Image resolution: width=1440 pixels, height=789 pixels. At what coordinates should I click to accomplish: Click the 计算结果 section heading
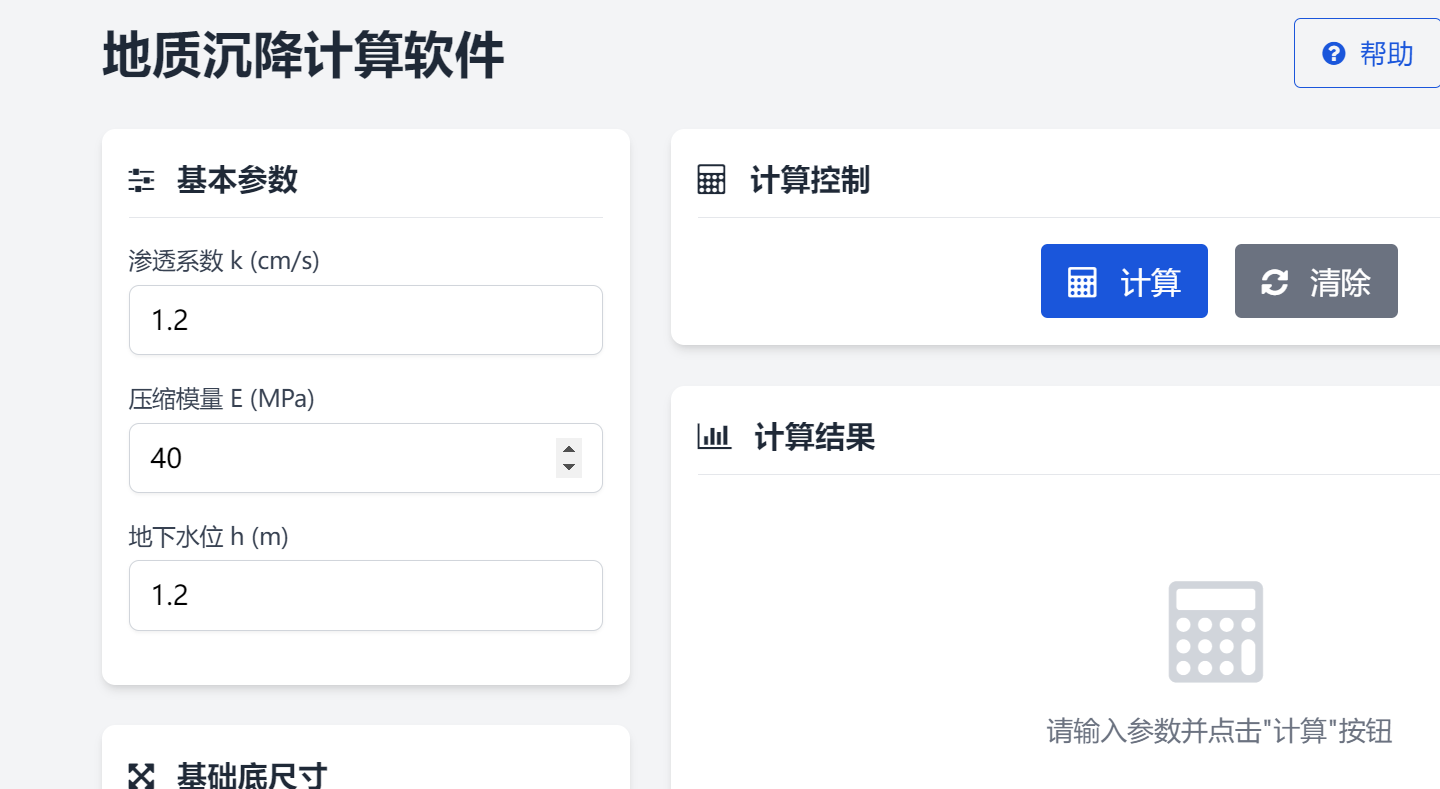pos(814,437)
